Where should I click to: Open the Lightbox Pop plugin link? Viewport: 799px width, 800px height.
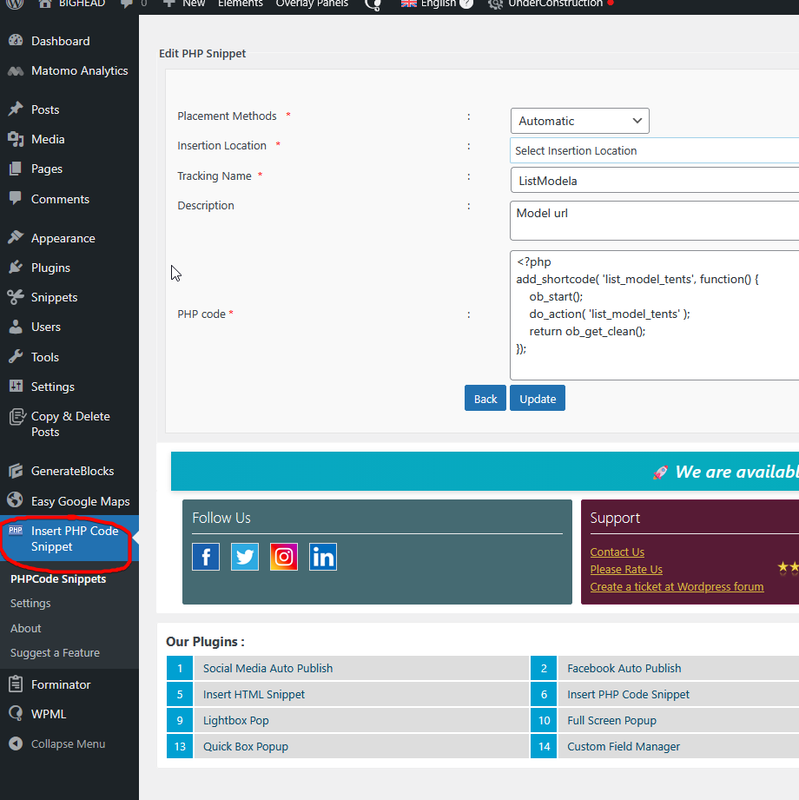(236, 720)
